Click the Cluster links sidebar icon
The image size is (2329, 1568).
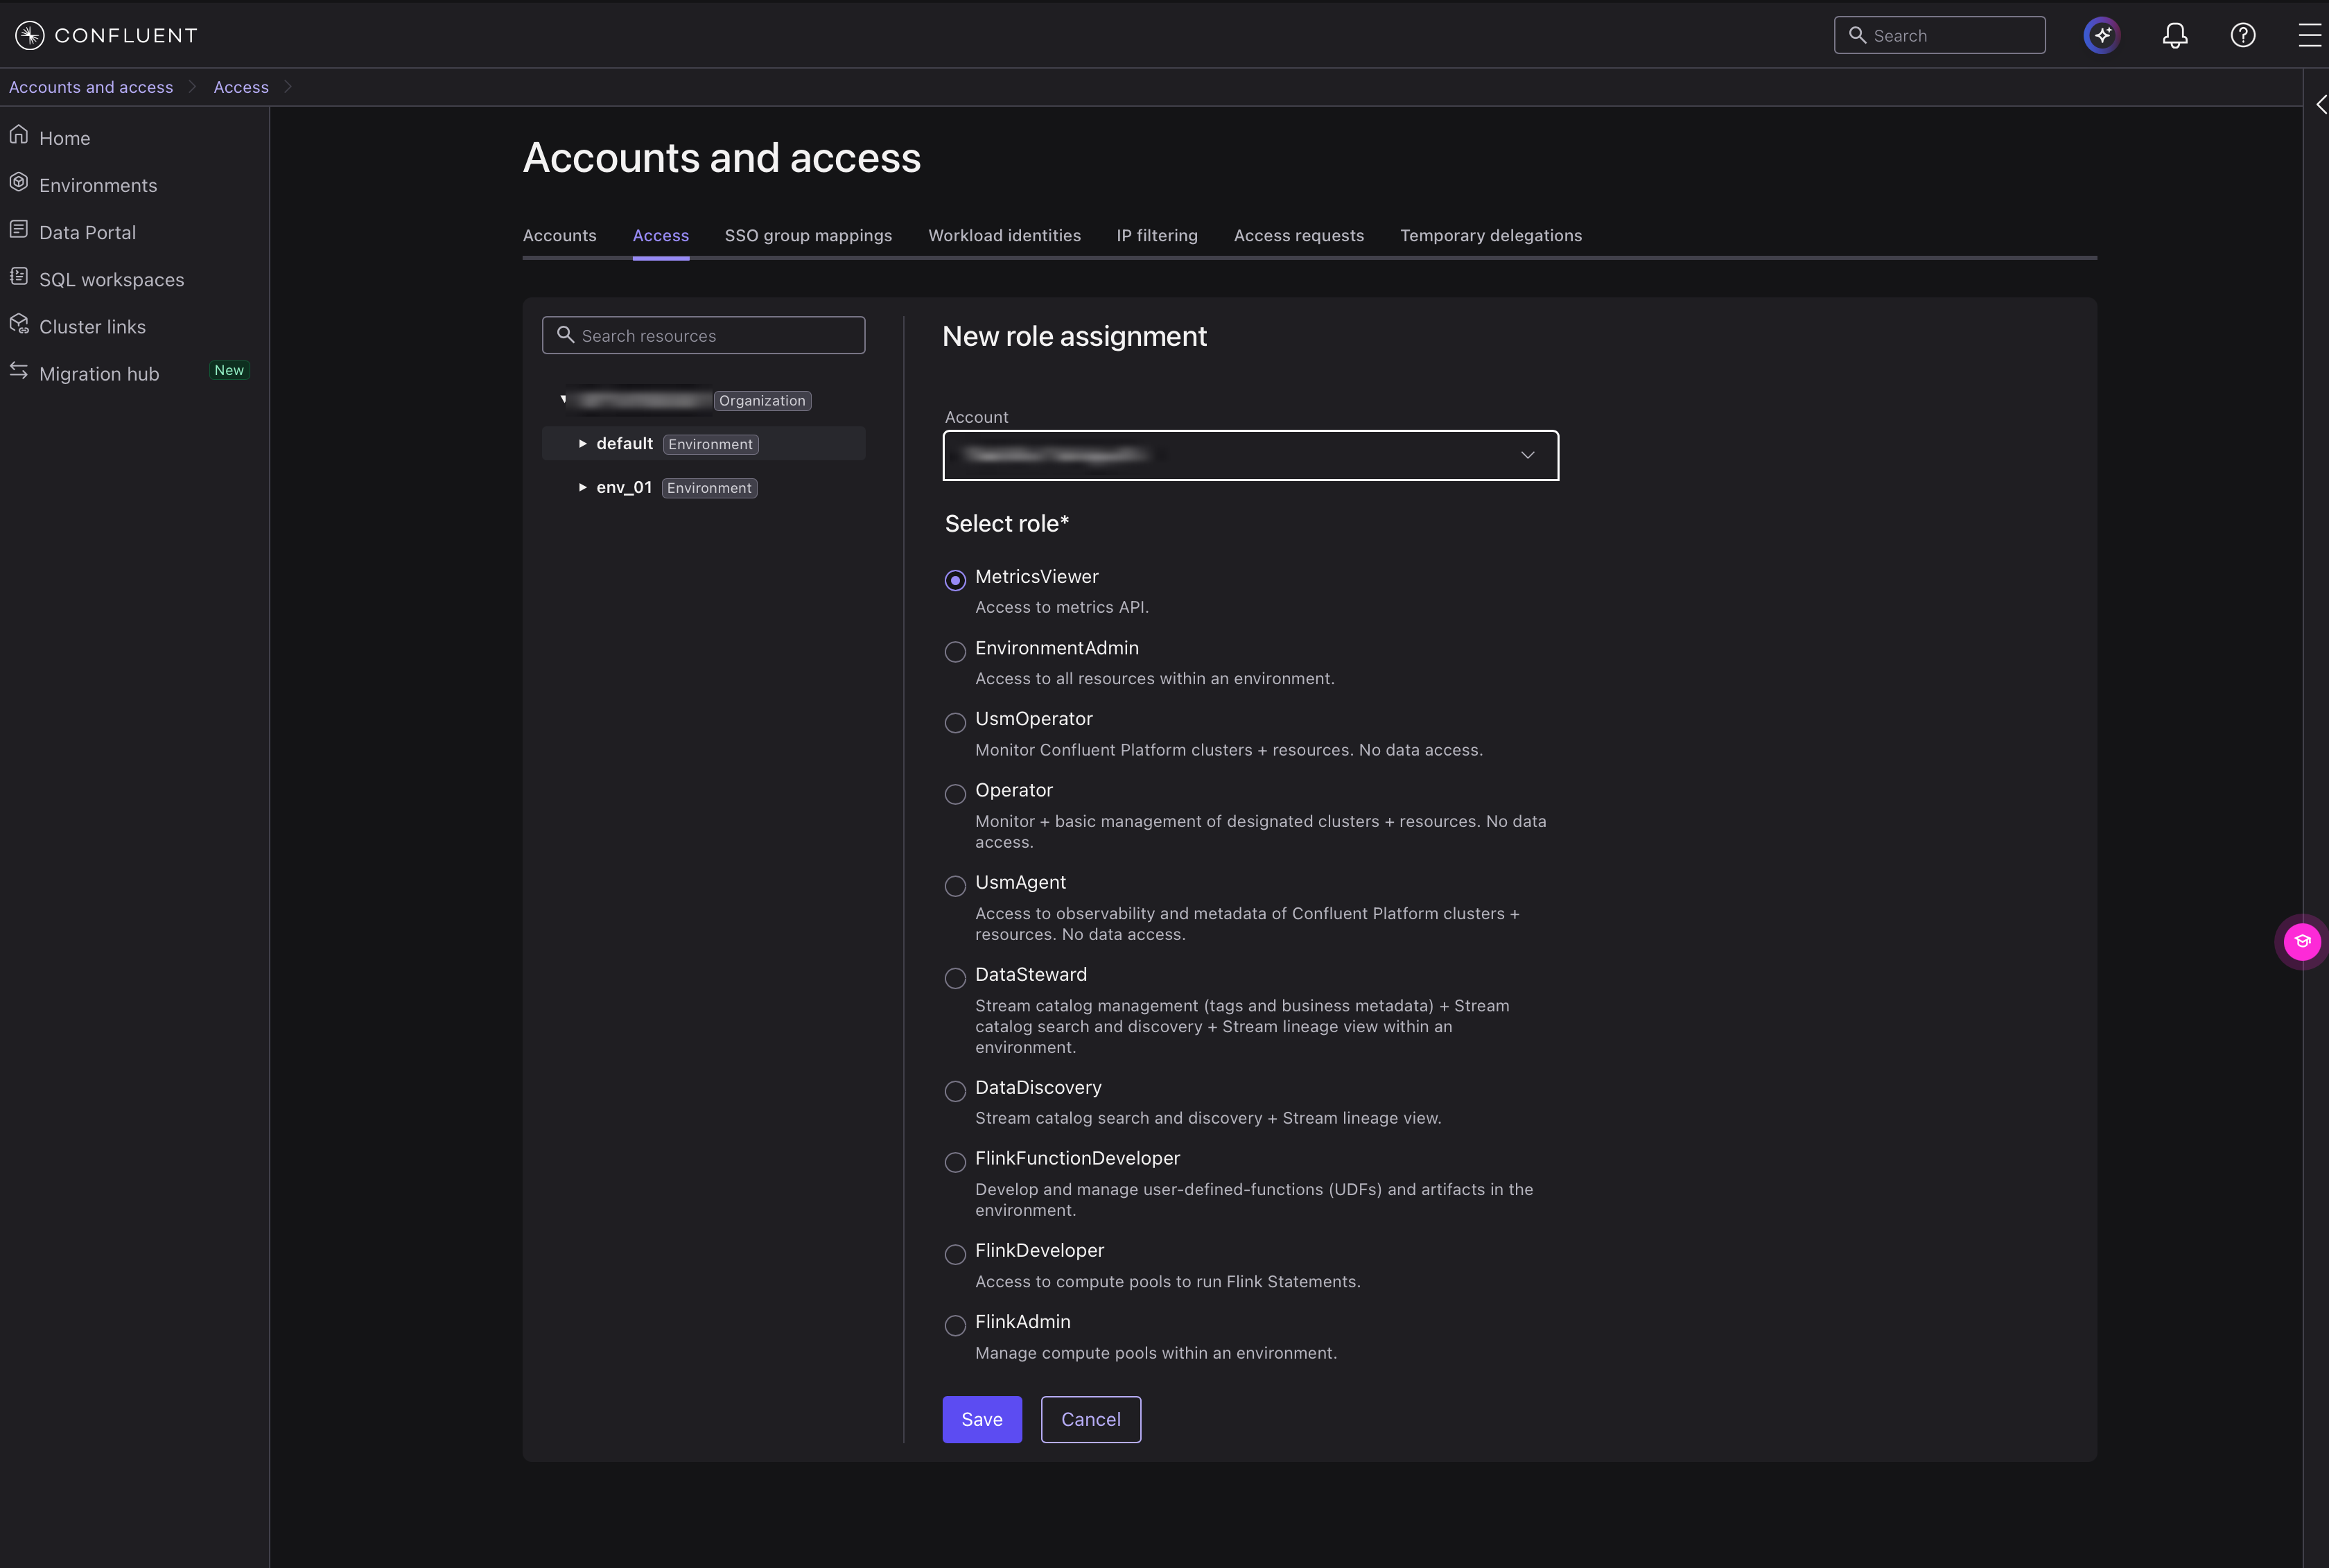pos(19,324)
